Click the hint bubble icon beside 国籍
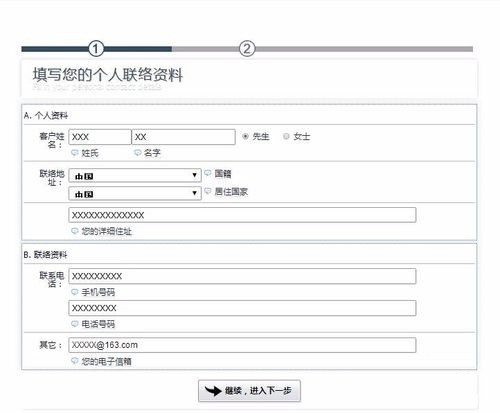Image resolution: width=500 pixels, height=413 pixels. coord(208,173)
